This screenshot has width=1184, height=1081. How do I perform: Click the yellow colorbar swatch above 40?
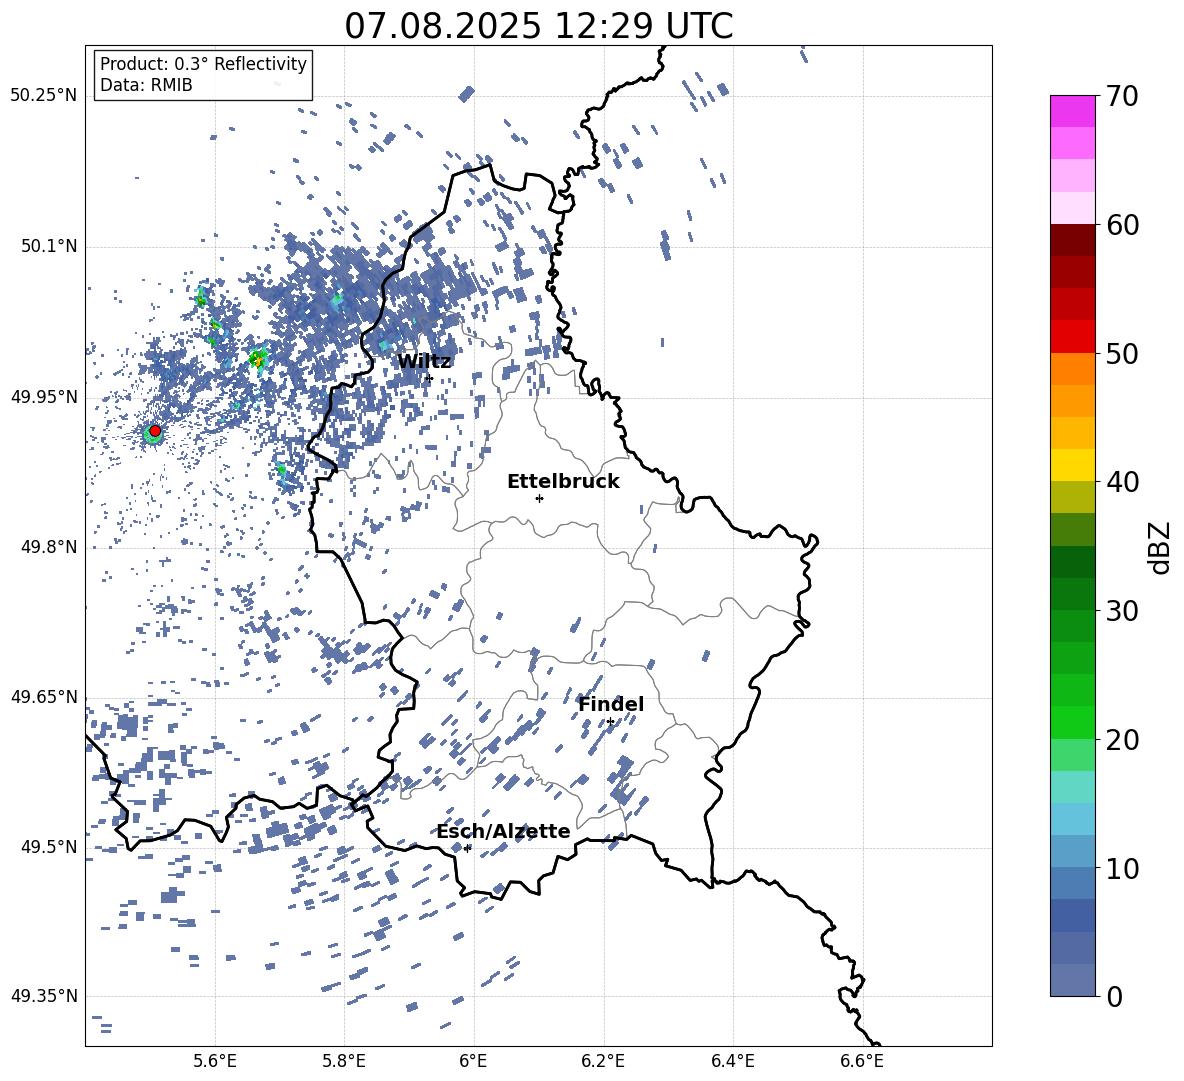[1073, 465]
